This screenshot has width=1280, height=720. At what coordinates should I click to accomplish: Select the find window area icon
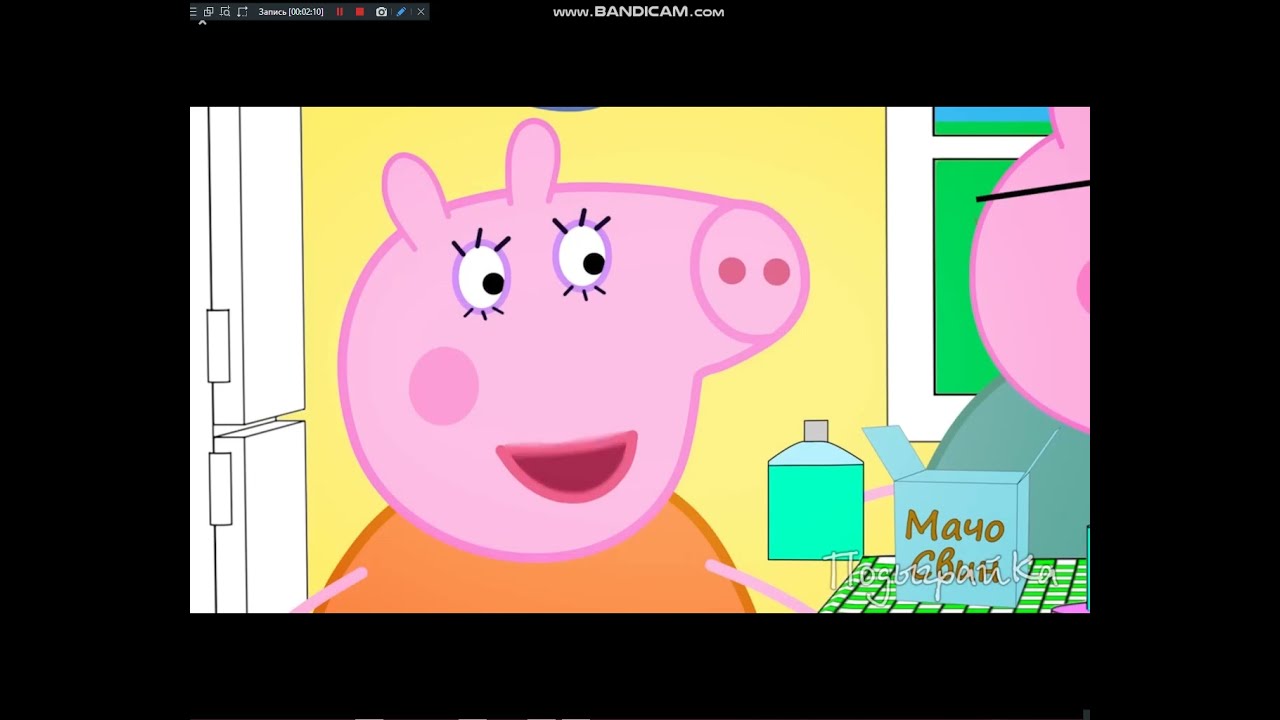[225, 12]
